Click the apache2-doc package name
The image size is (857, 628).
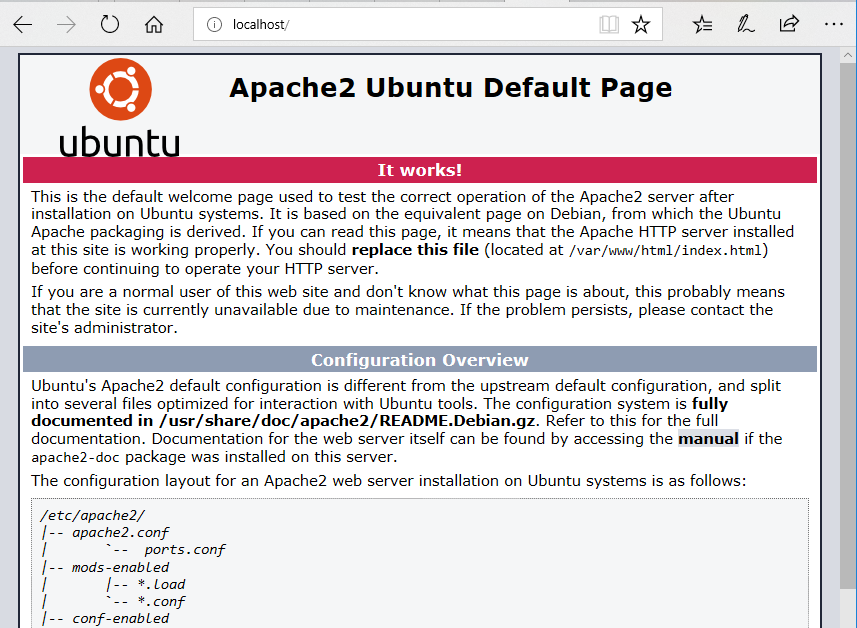click(75, 457)
